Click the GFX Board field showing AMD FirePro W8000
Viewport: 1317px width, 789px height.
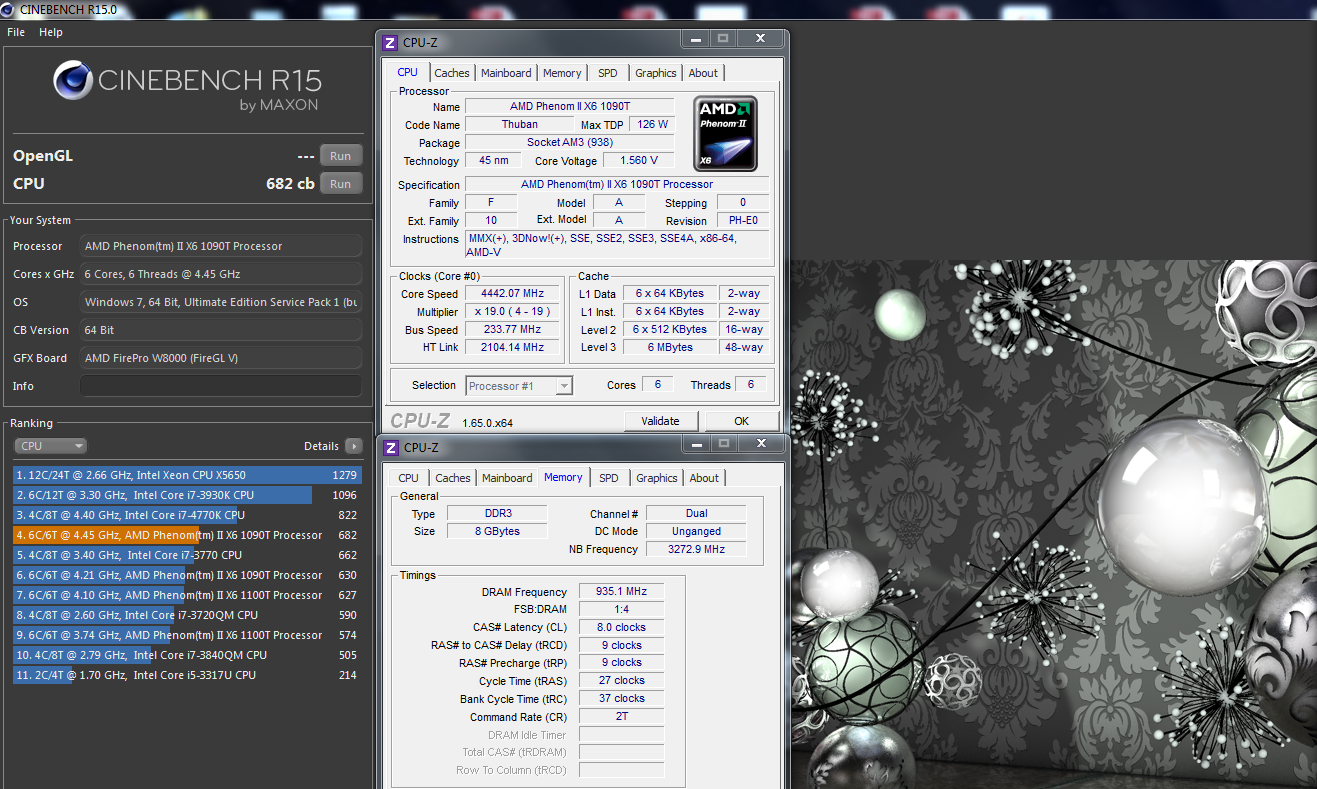(x=220, y=358)
